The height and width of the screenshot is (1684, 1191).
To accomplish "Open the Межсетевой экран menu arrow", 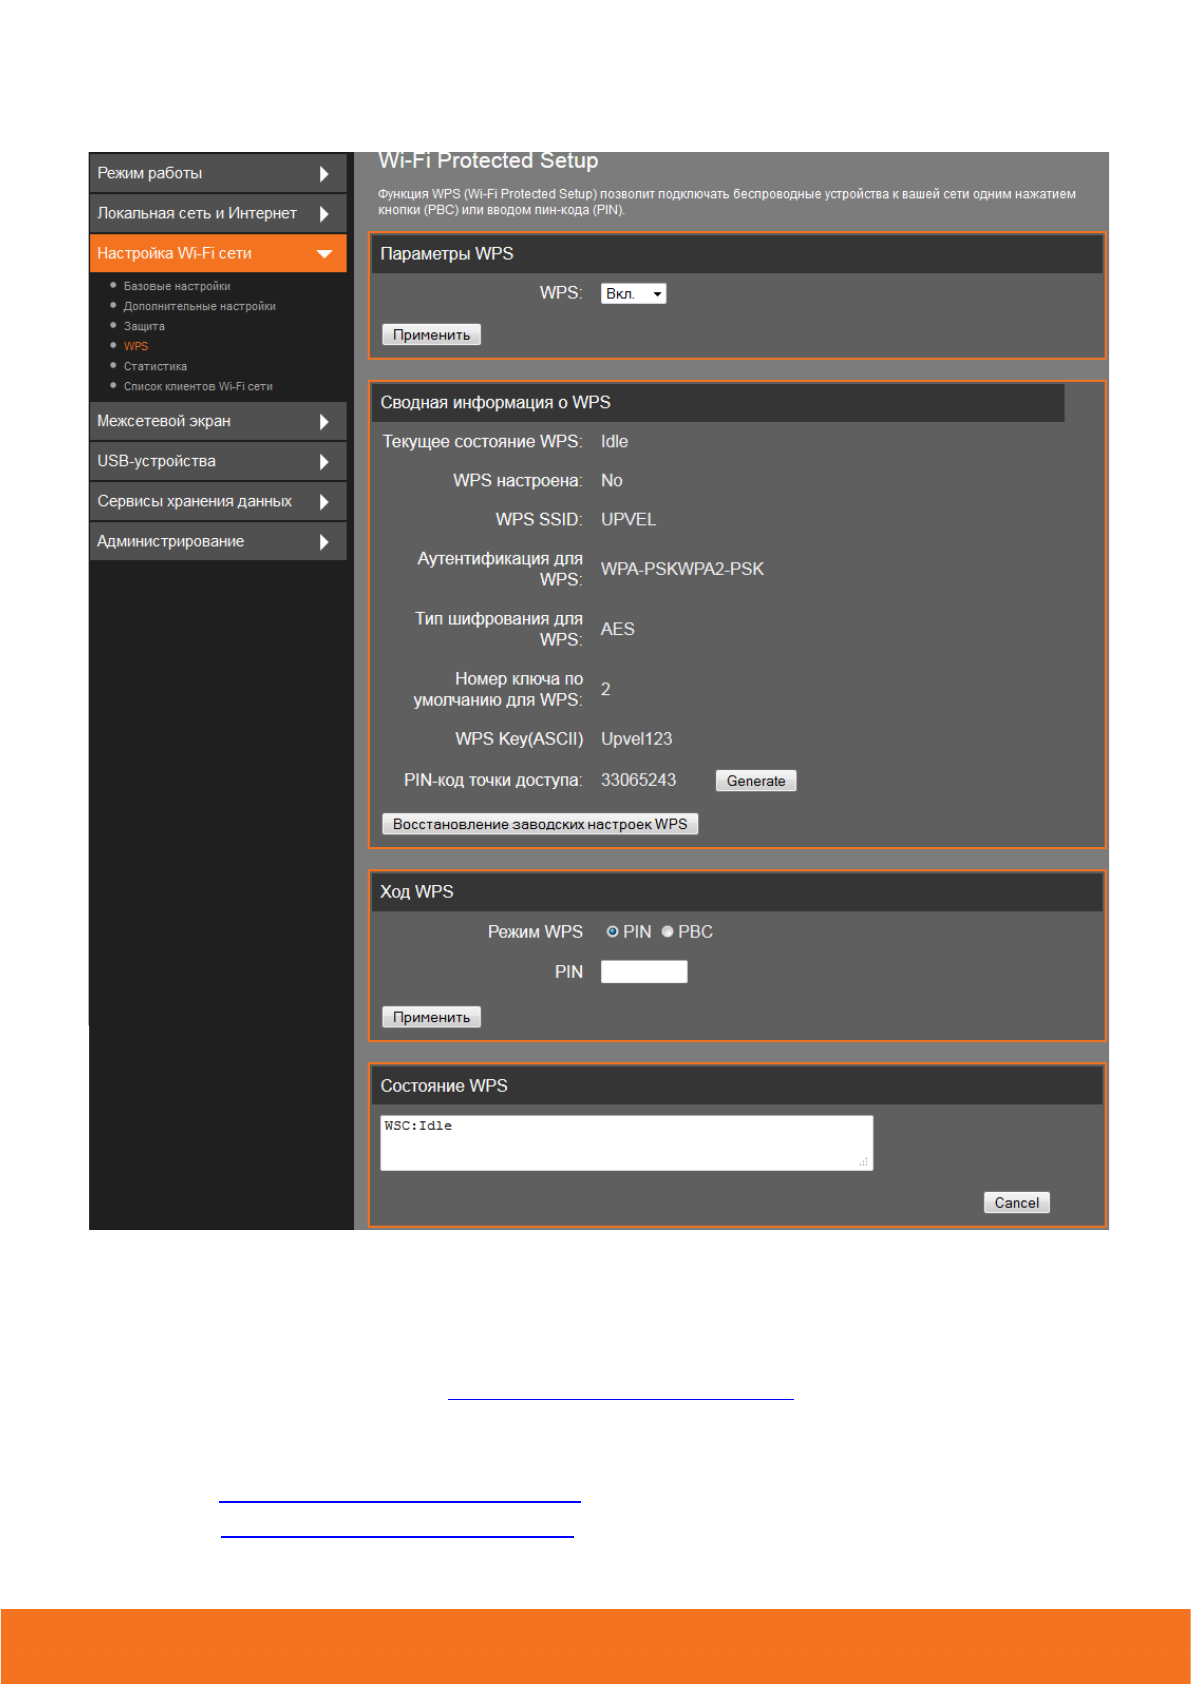I will pos(324,422).
